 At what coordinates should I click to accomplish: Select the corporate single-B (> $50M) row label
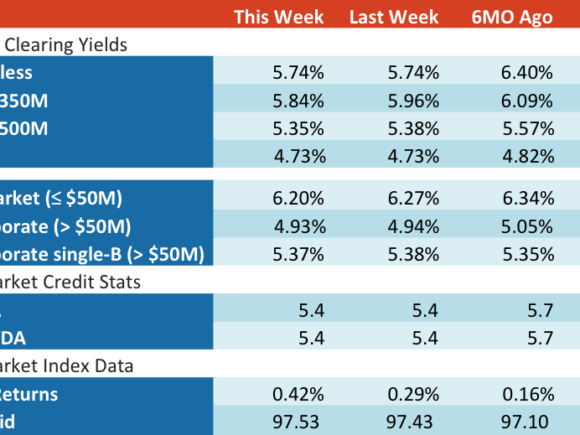point(102,254)
